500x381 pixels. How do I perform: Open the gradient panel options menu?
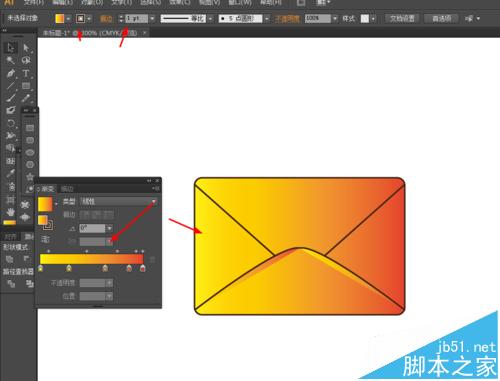coord(156,189)
